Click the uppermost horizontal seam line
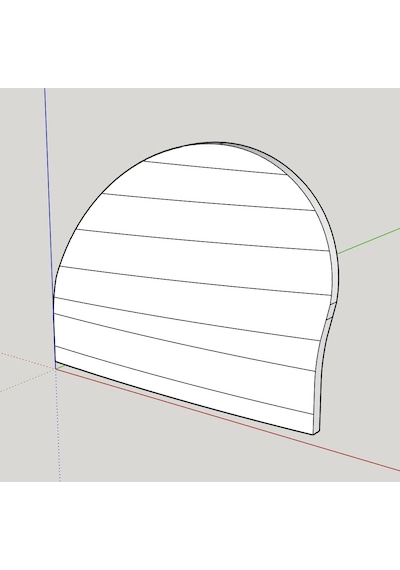Image resolution: width=400 pixels, height=570 pixels. 215,168
